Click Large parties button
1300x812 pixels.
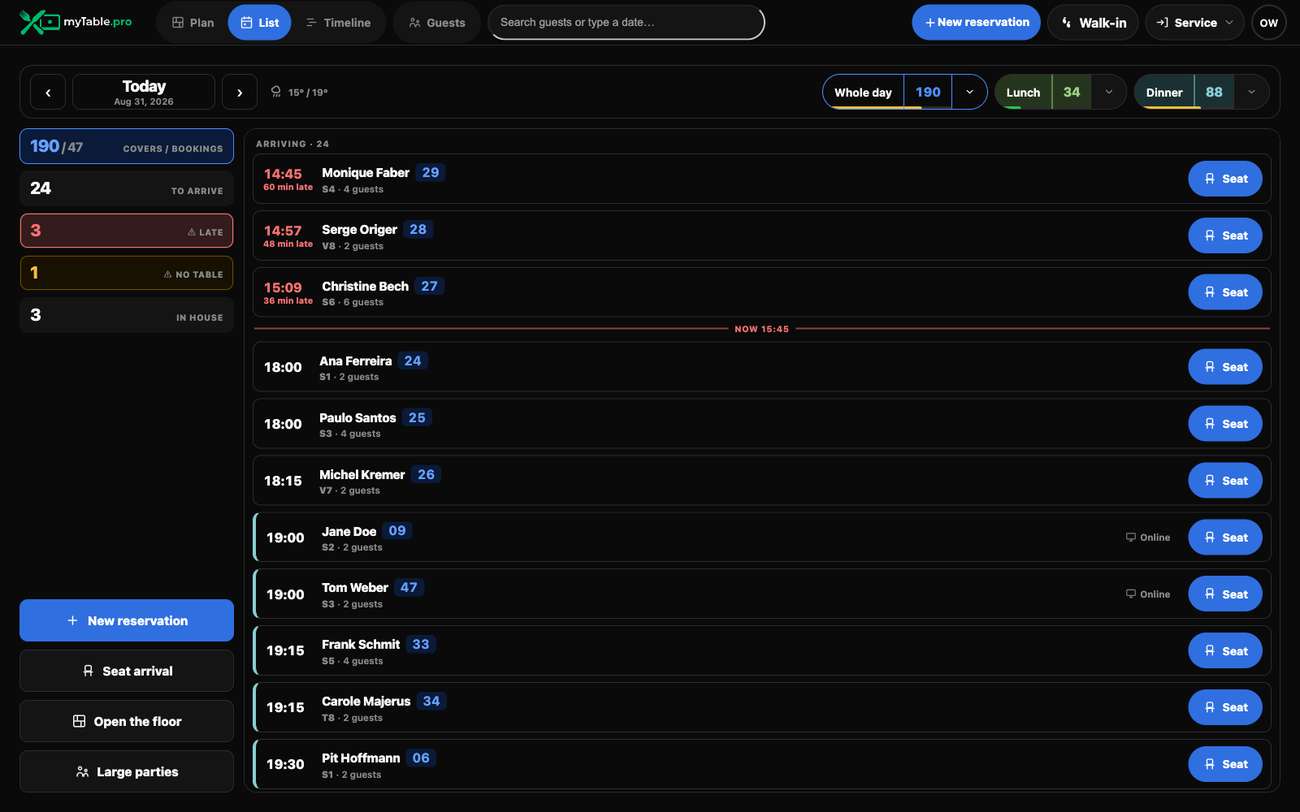[127, 772]
